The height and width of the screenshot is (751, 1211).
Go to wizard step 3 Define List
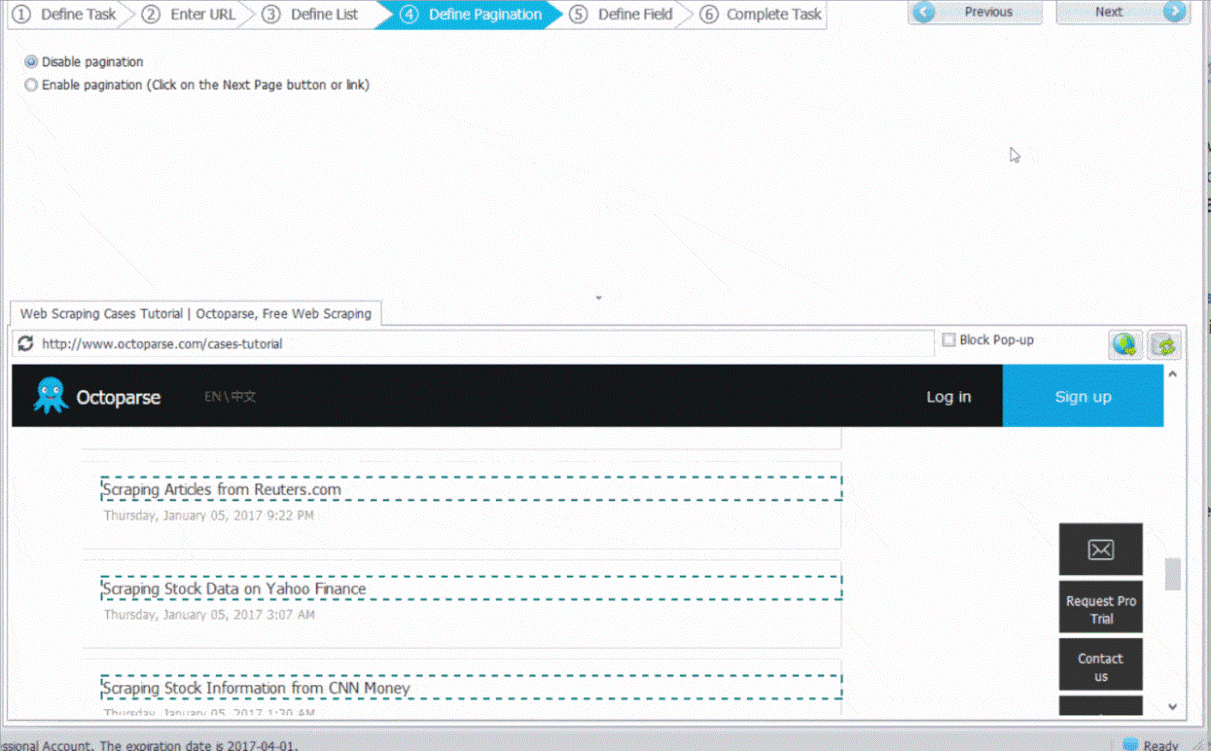coord(312,14)
